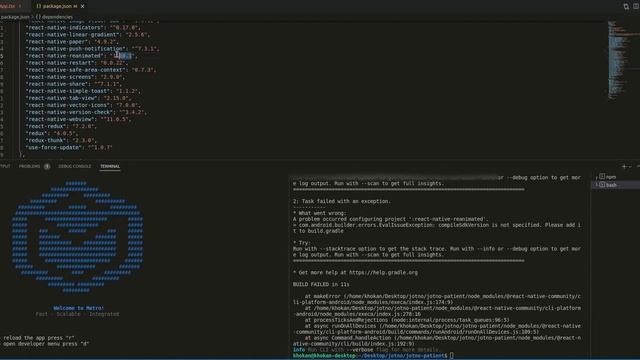640x360 pixels.
Task: Click the bash terminal's icon
Action: (x=602, y=185)
